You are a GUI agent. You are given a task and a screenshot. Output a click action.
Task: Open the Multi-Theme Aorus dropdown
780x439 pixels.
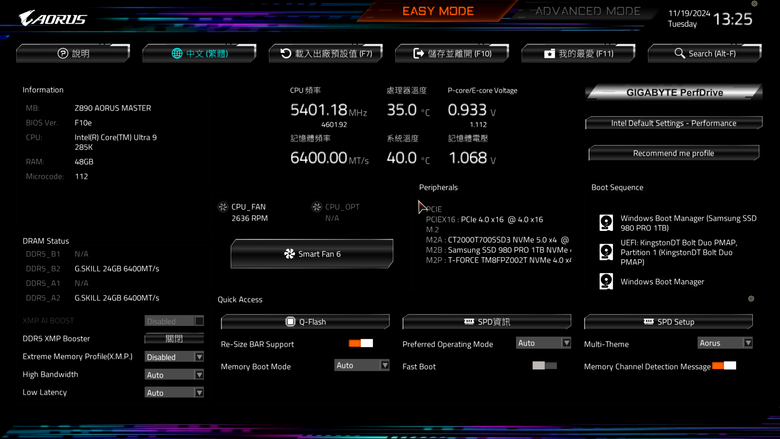(x=725, y=343)
